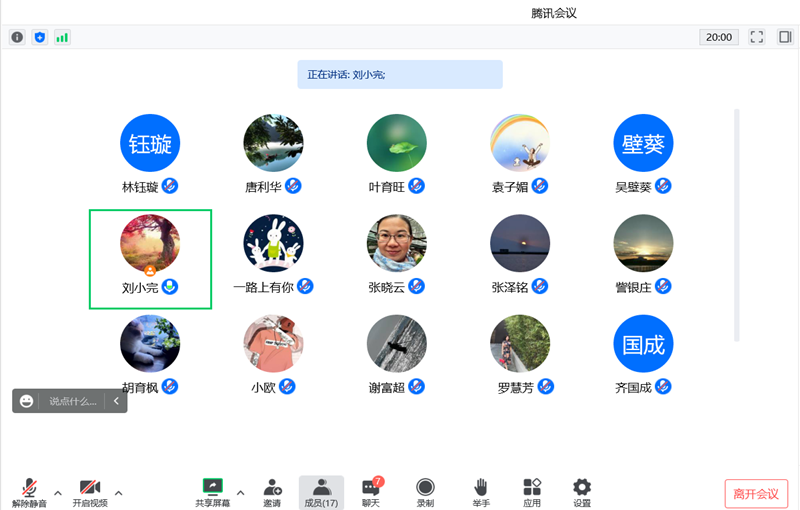Click muted mic icon beside 叶育旺
This screenshot has height=510, width=800.
[416, 186]
